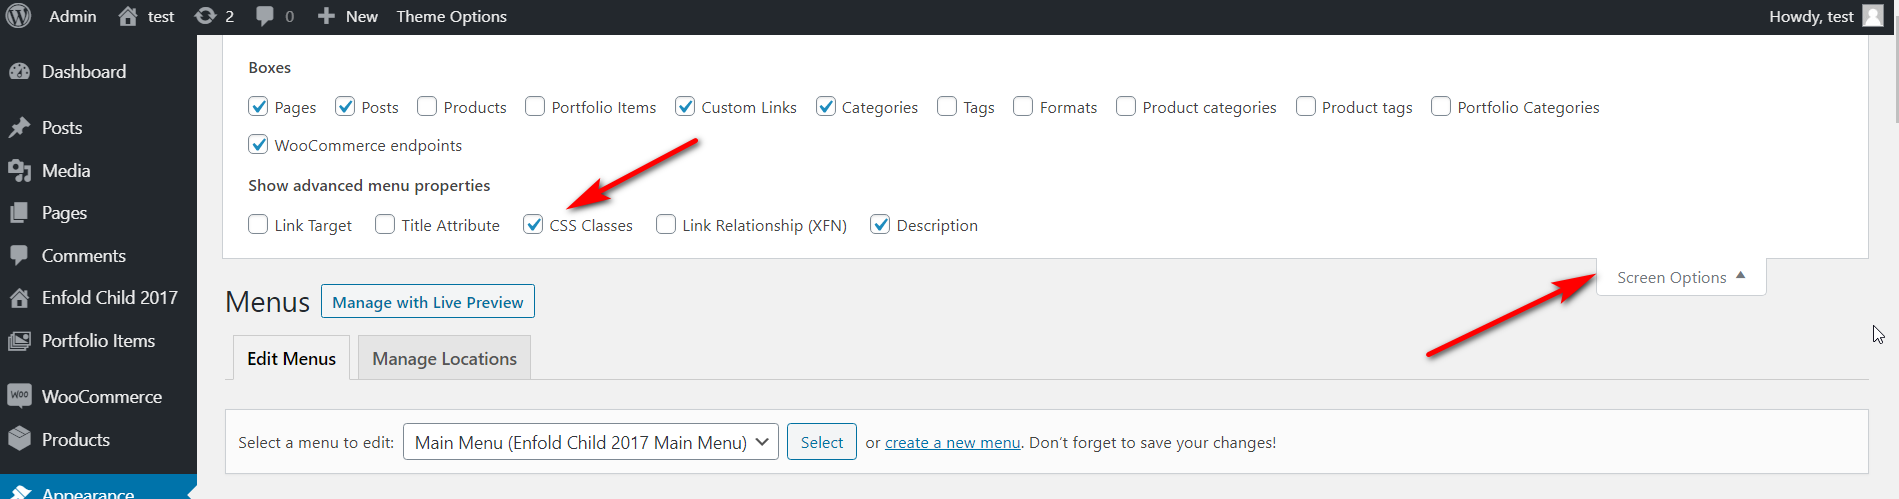The height and width of the screenshot is (499, 1899).
Task: Enable the Title Attribute property
Action: (385, 224)
